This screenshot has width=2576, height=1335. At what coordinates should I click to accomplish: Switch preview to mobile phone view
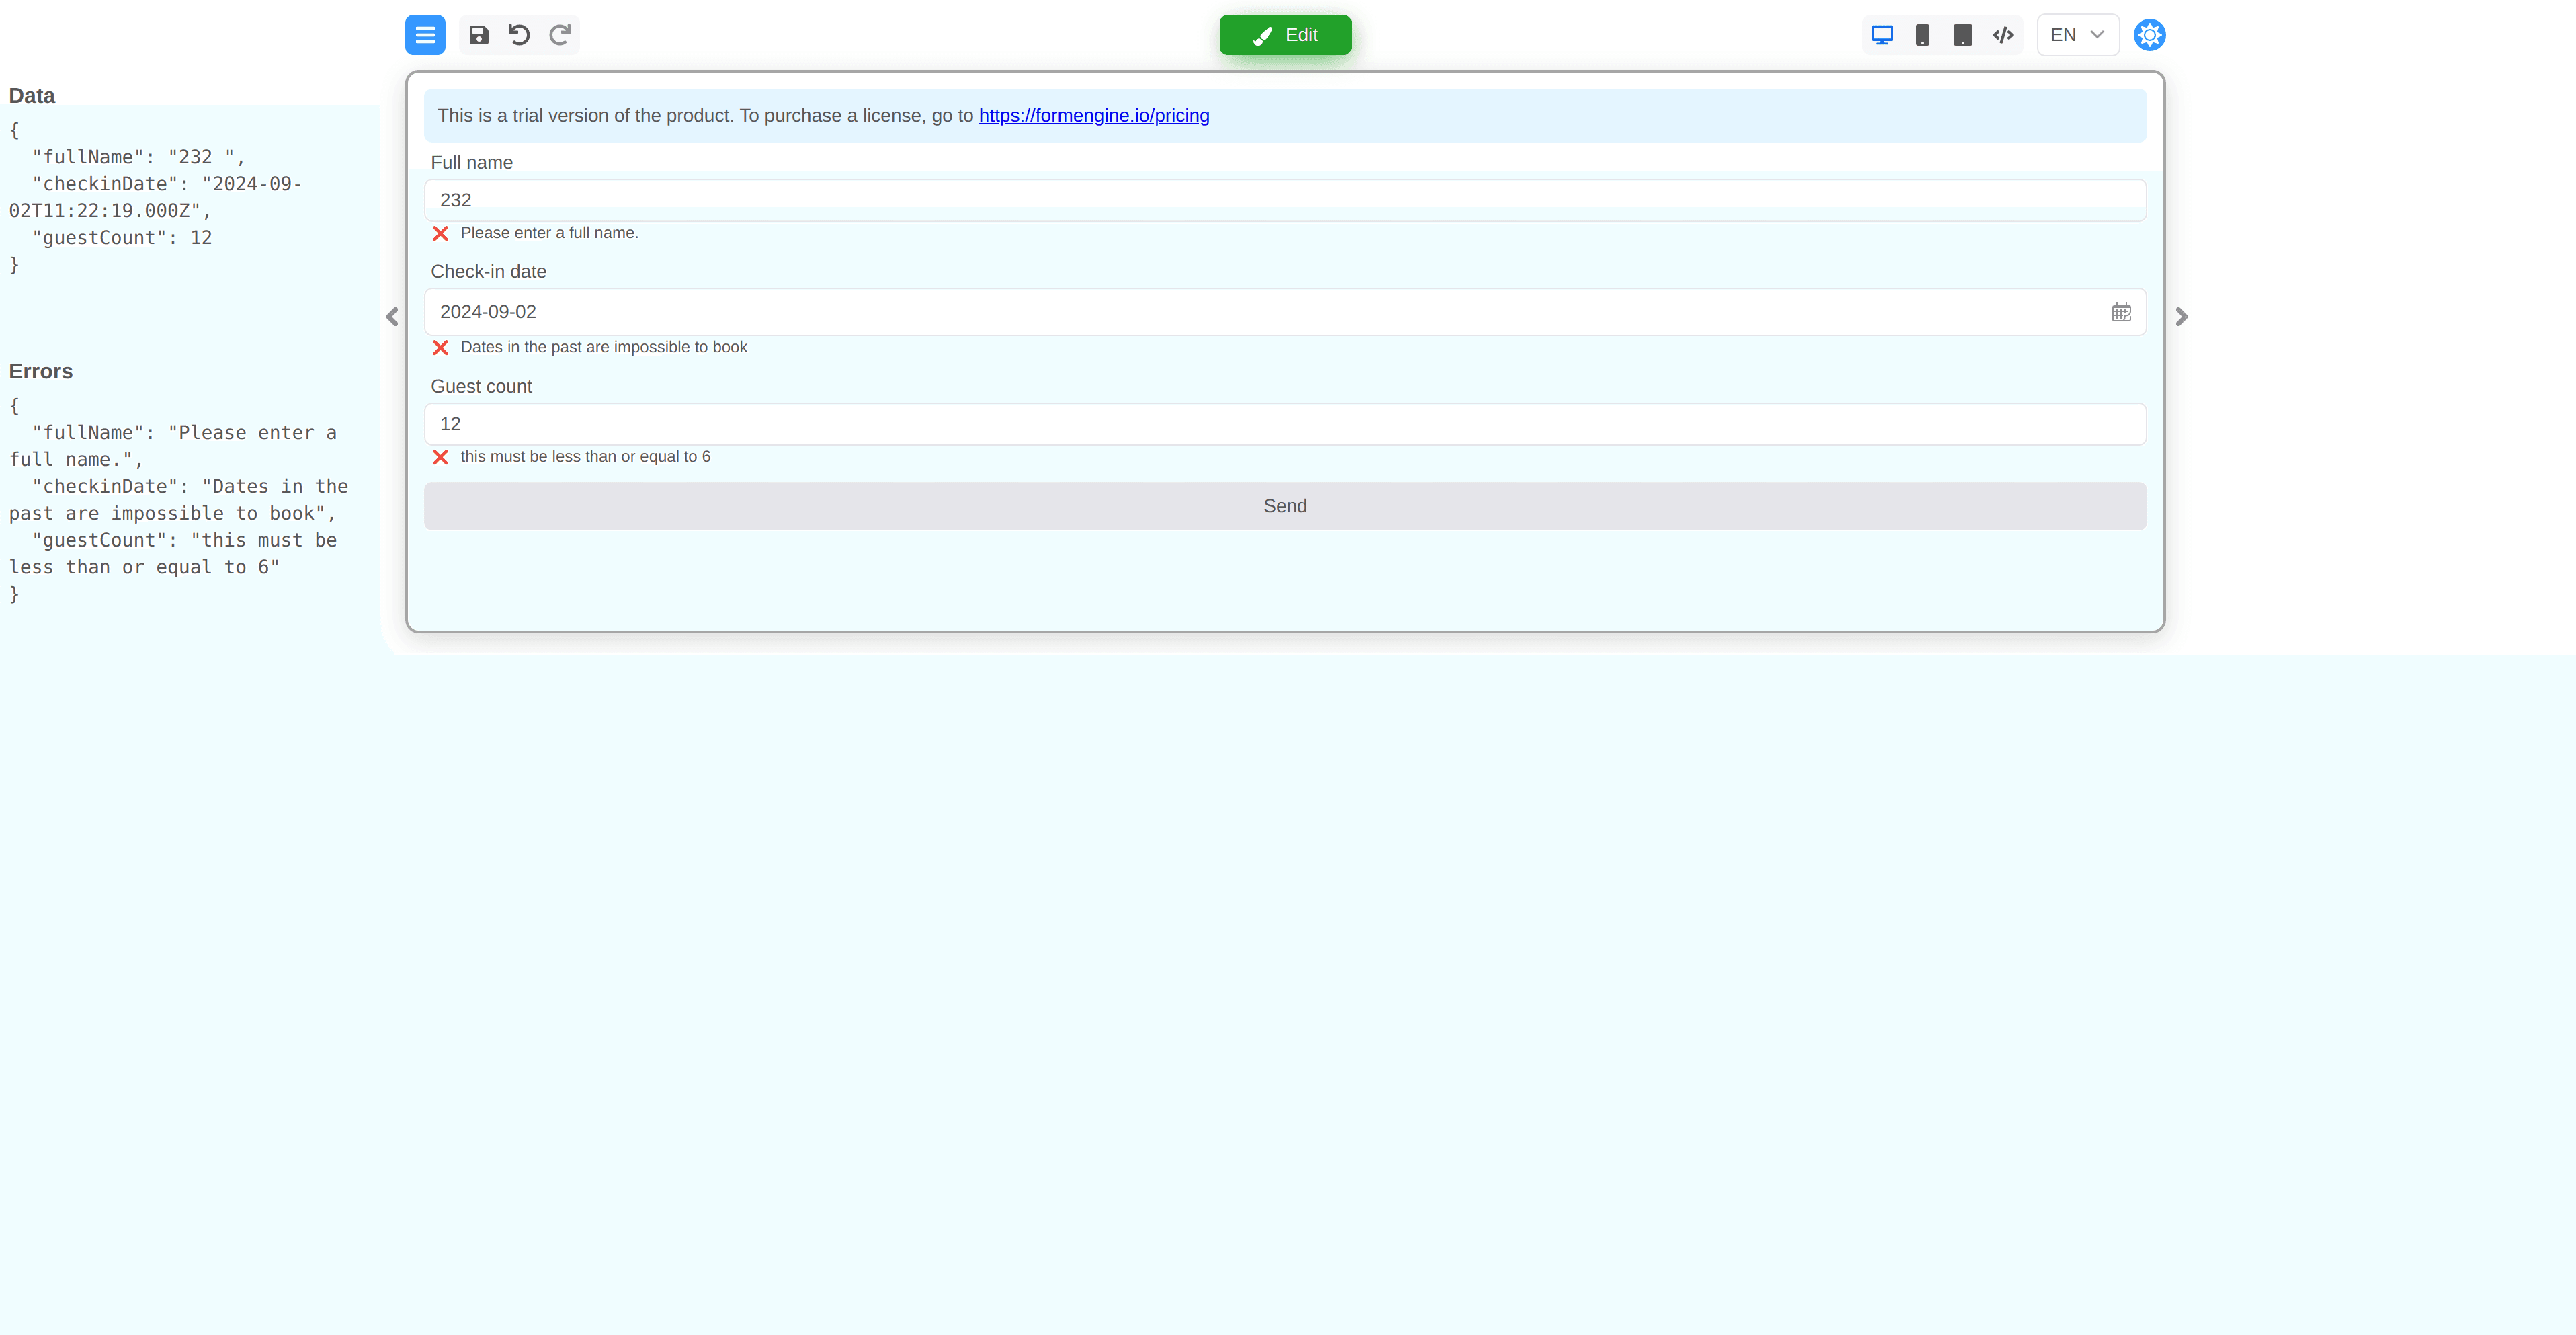(1922, 35)
